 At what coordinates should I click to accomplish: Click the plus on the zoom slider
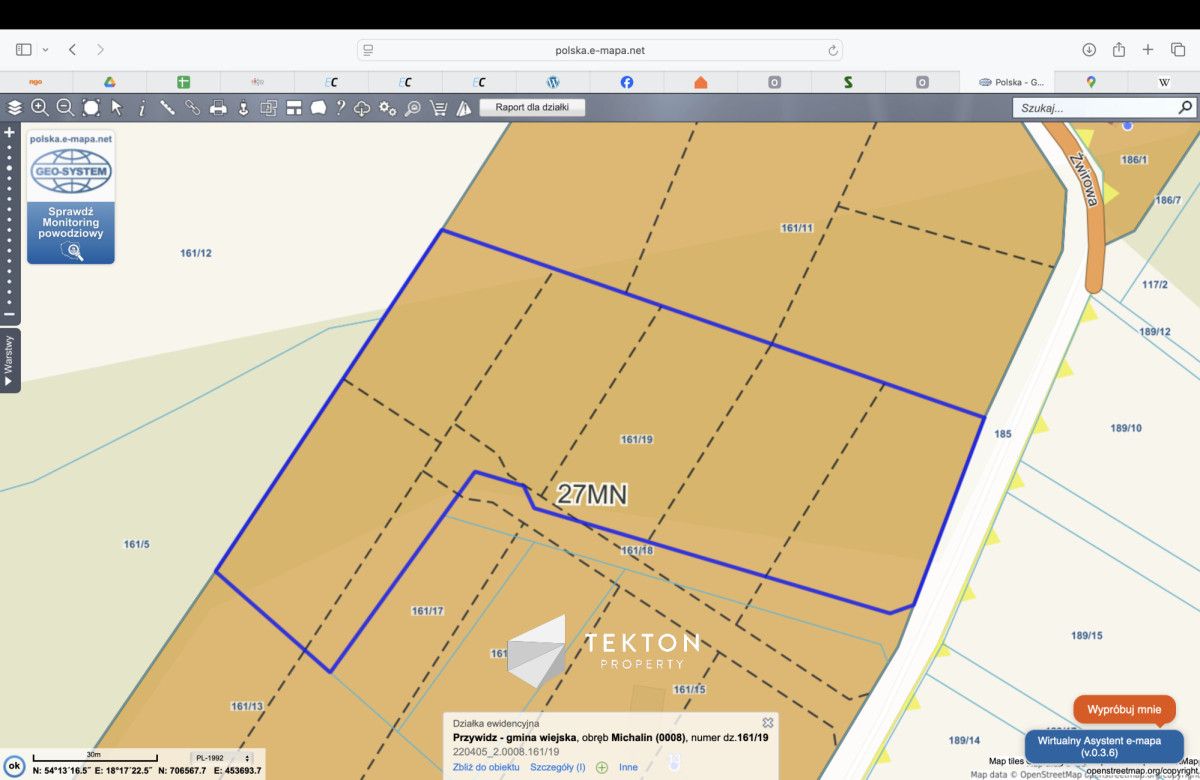(10, 132)
